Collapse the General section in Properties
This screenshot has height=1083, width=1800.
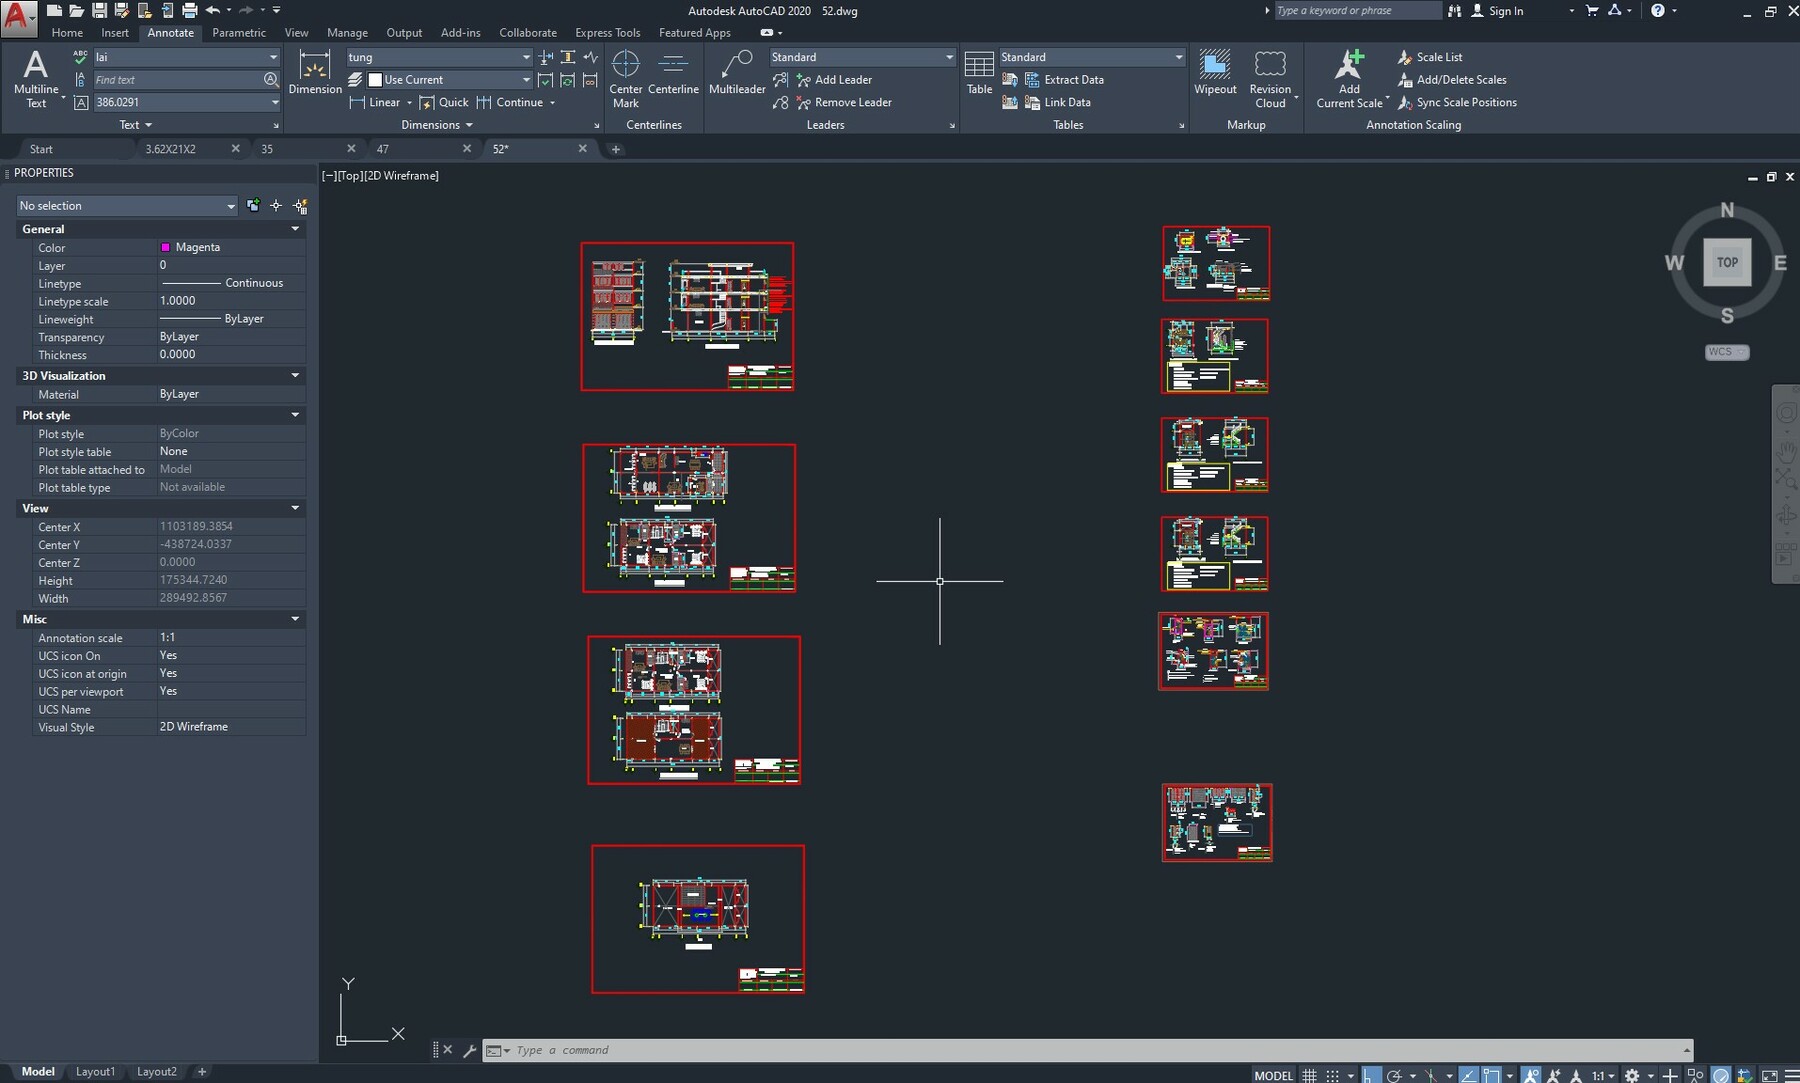(294, 229)
